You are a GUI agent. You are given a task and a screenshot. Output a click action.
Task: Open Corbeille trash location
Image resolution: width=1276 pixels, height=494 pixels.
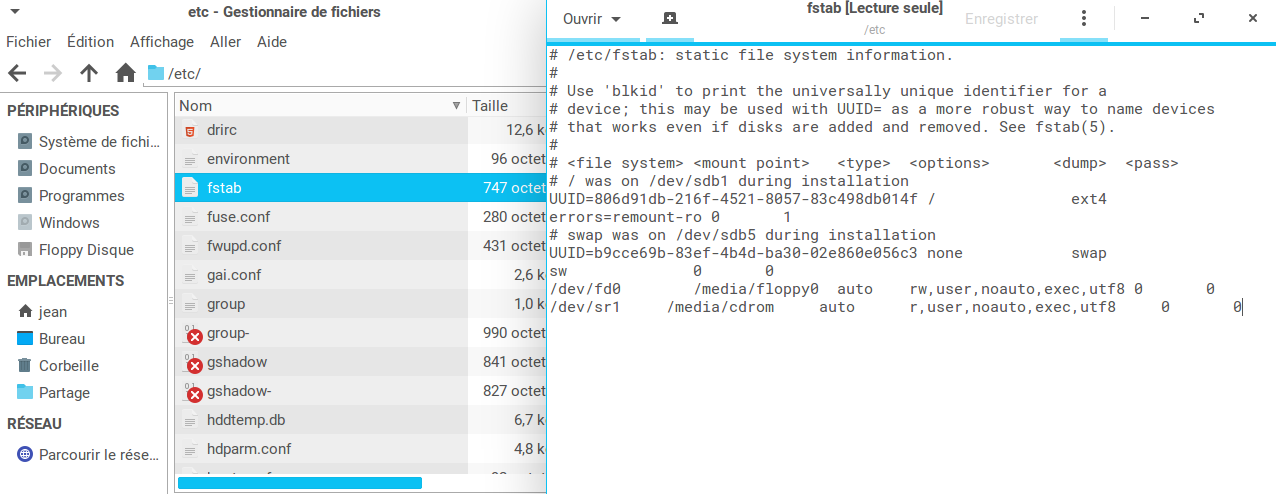coord(68,366)
